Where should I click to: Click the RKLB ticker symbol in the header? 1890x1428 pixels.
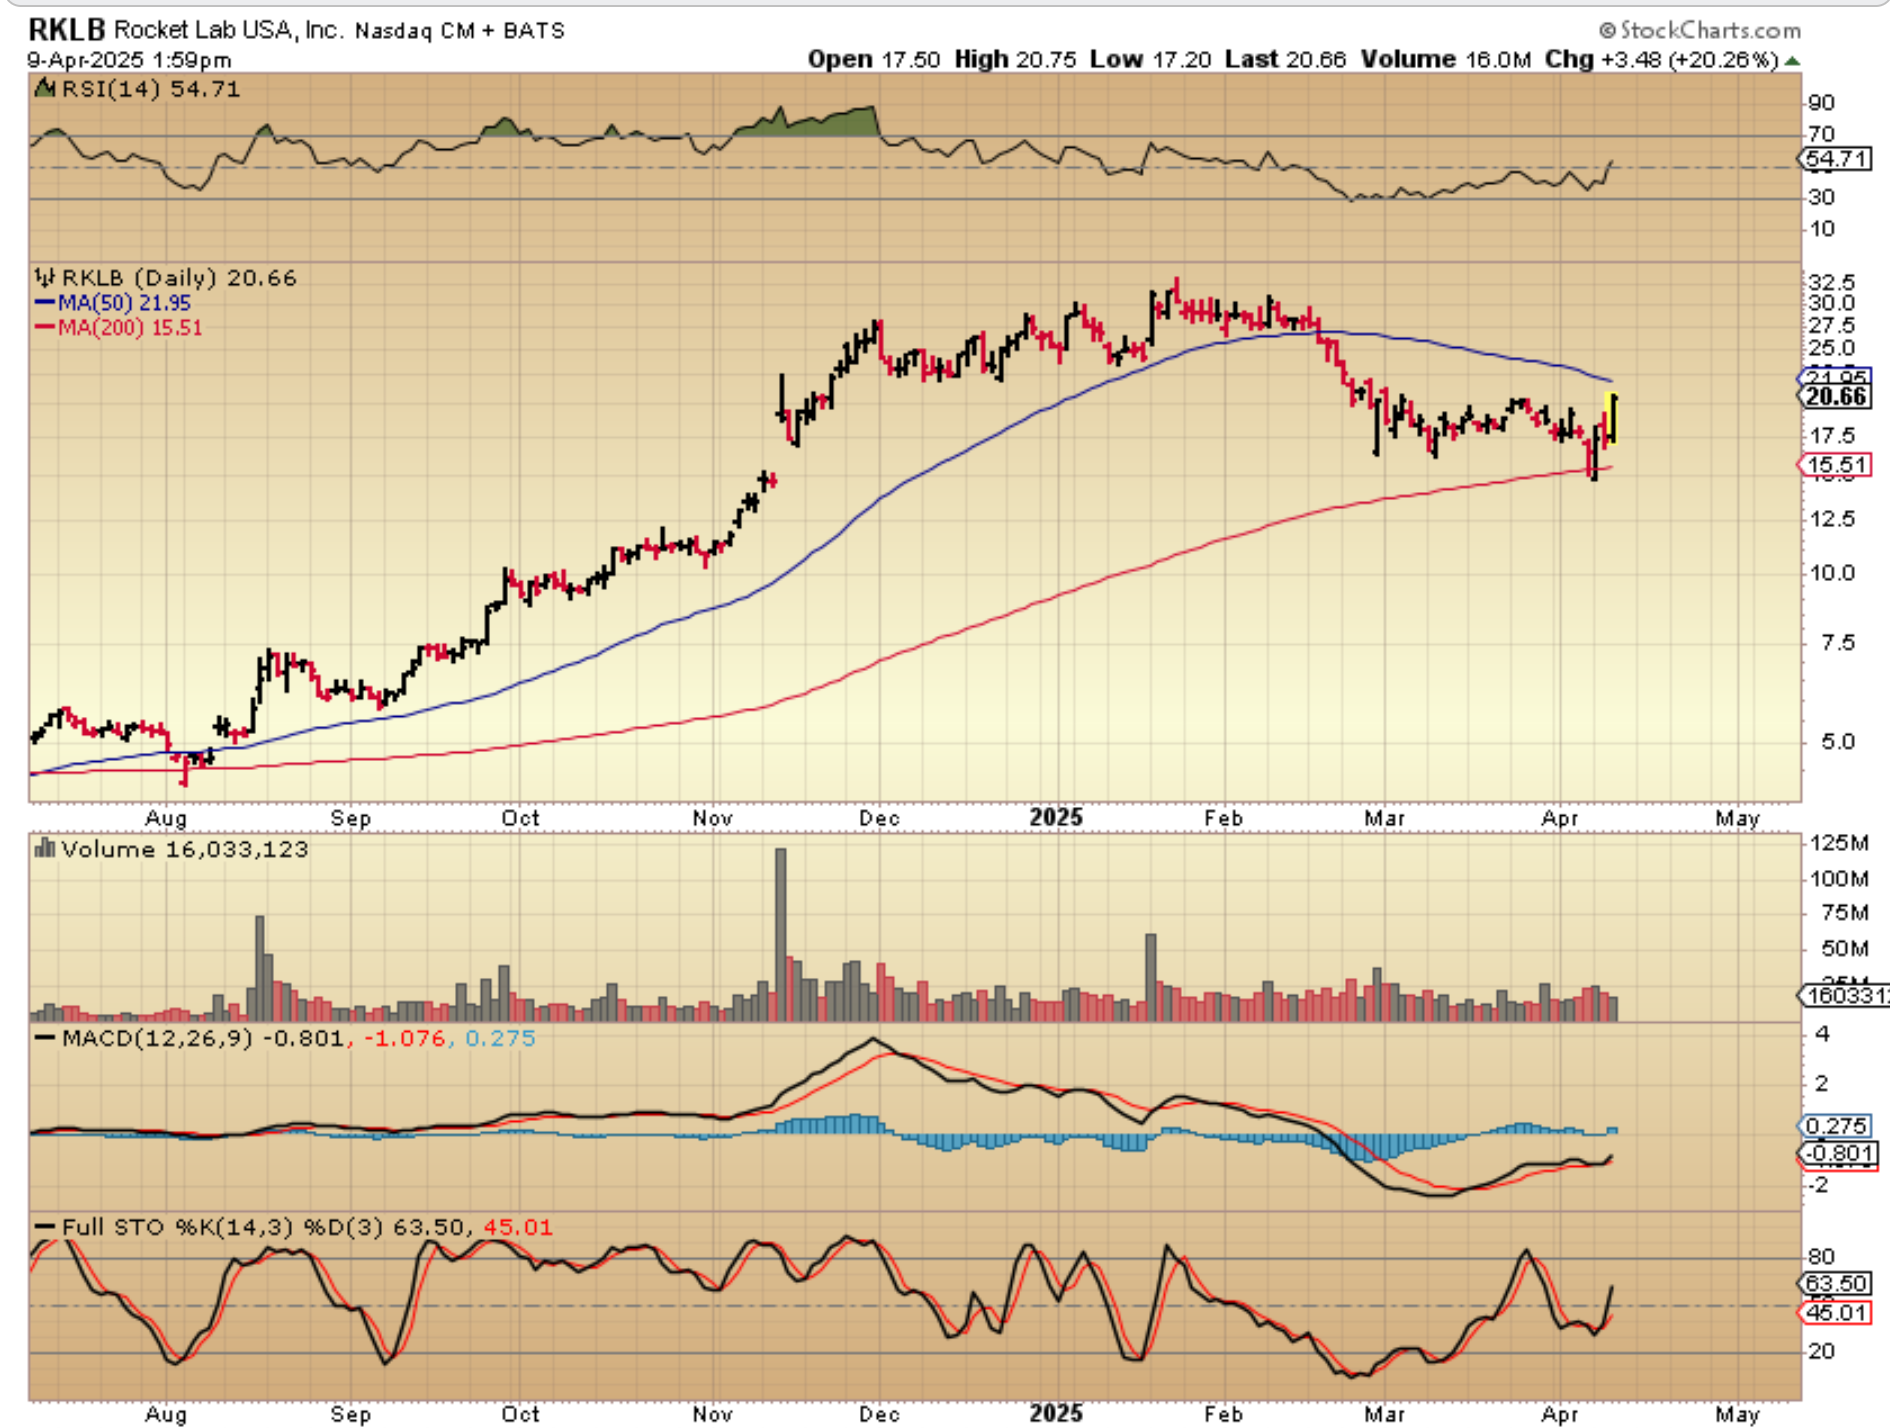(x=66, y=30)
